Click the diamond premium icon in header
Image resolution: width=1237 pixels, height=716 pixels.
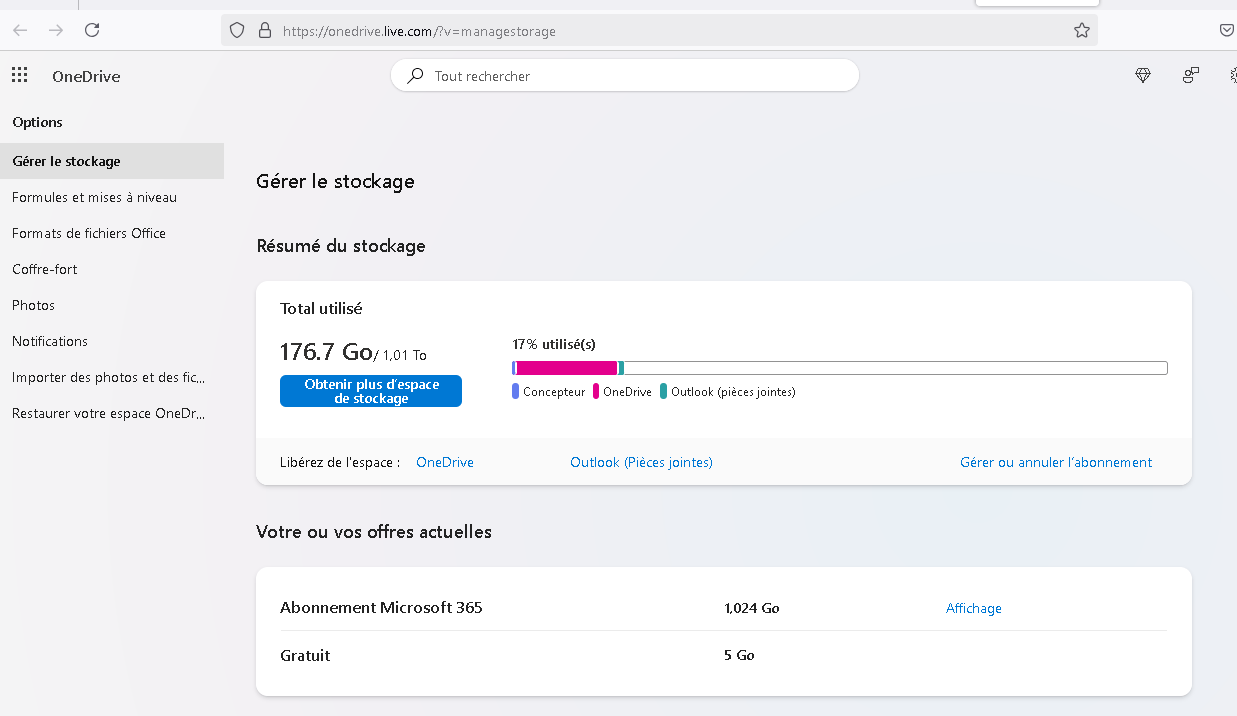(1143, 75)
